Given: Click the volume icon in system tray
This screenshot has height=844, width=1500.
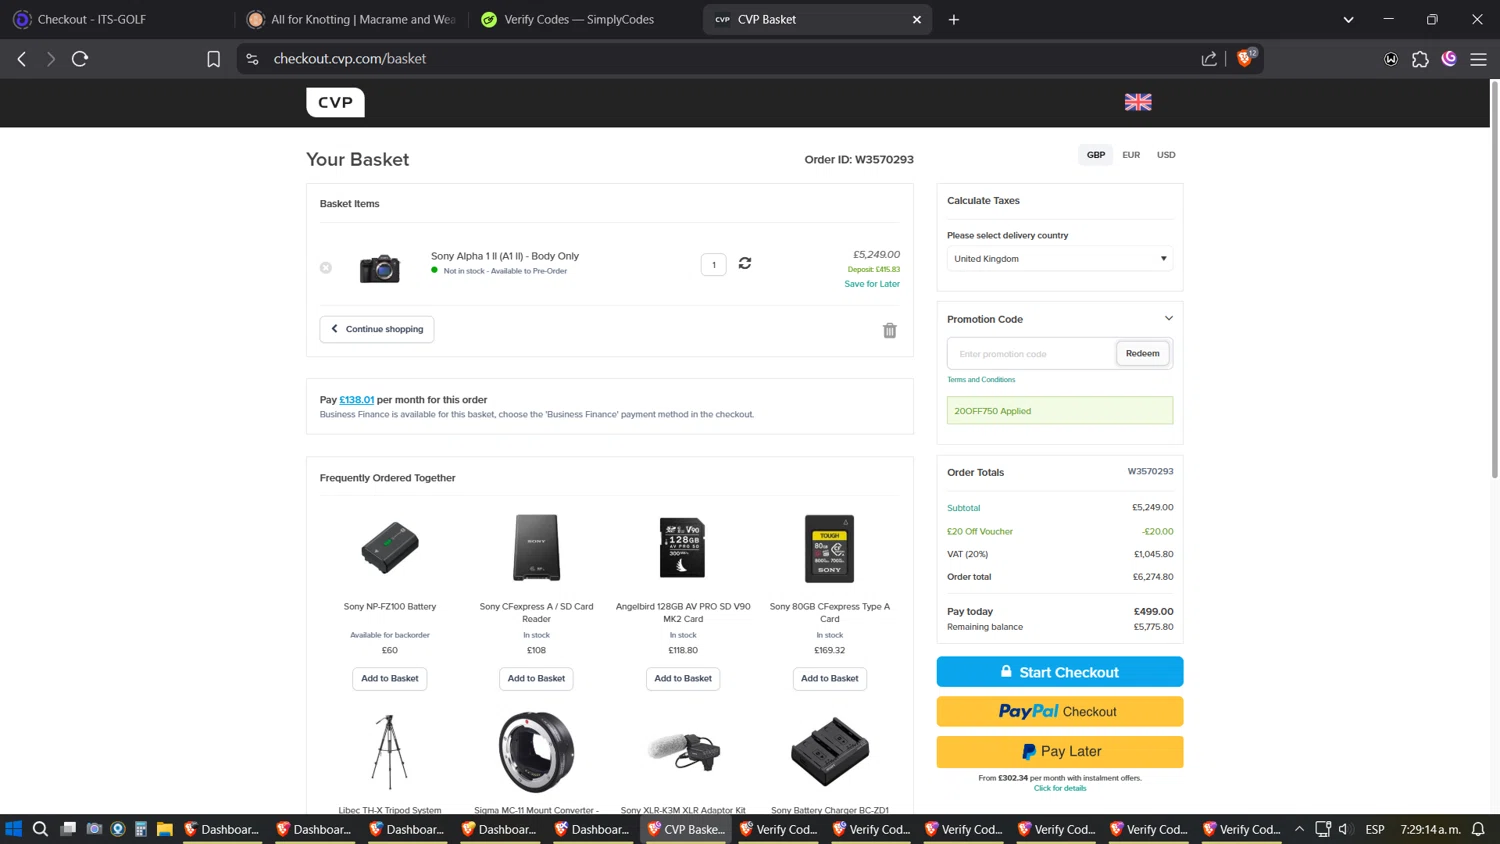Looking at the screenshot, I should [1345, 829].
